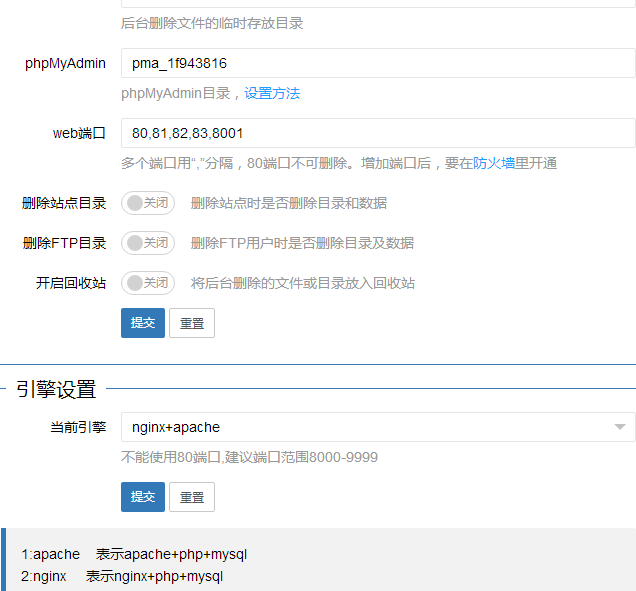Image resolution: width=636 pixels, height=591 pixels.
Task: Click the phpMyAdmin field label
Action: (66, 63)
